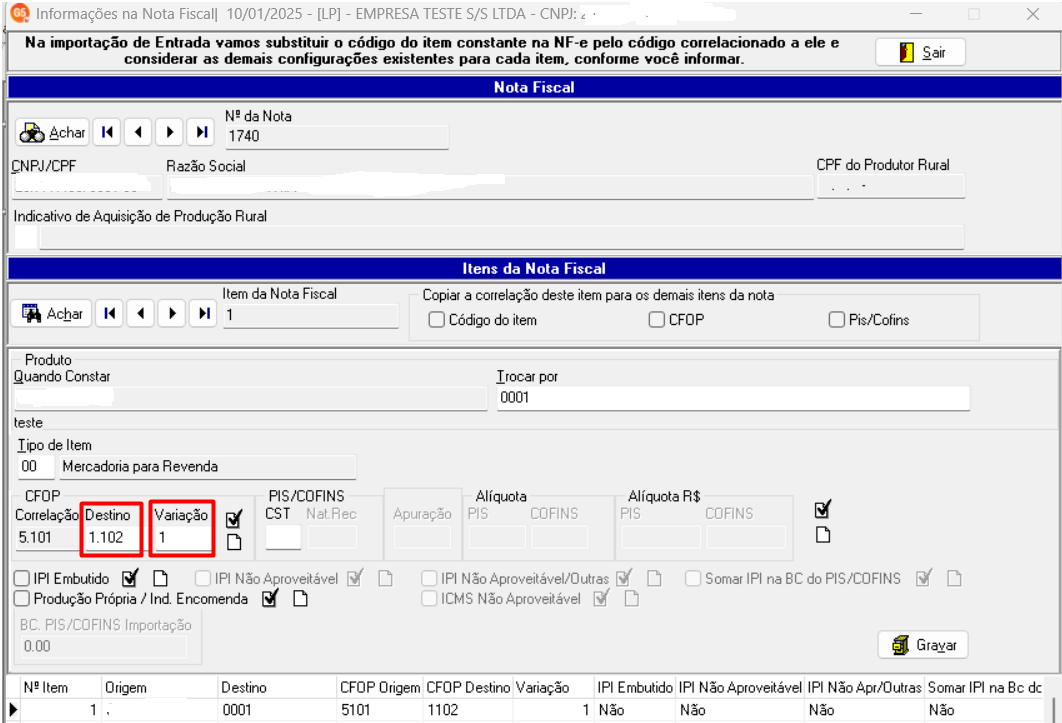Click grid cell 1102 under CFOP Destino
Image resolution: width=1062 pixels, height=723 pixels.
coord(468,710)
